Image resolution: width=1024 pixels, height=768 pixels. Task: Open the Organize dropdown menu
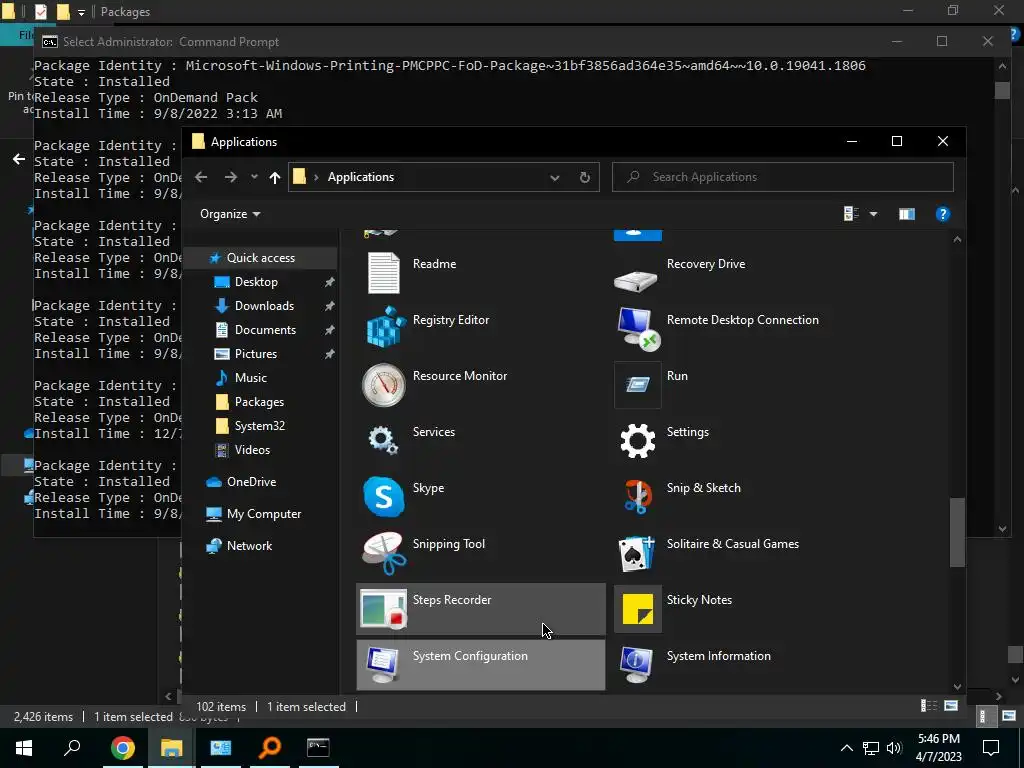point(230,214)
